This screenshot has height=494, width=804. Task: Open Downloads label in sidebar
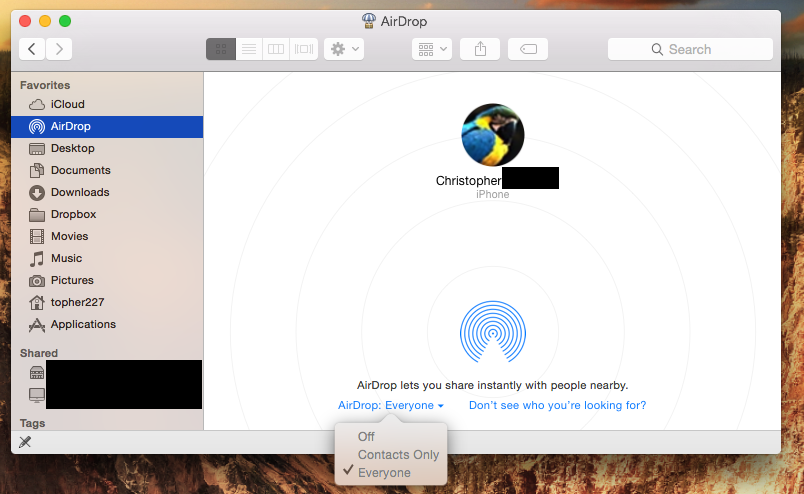pos(80,192)
